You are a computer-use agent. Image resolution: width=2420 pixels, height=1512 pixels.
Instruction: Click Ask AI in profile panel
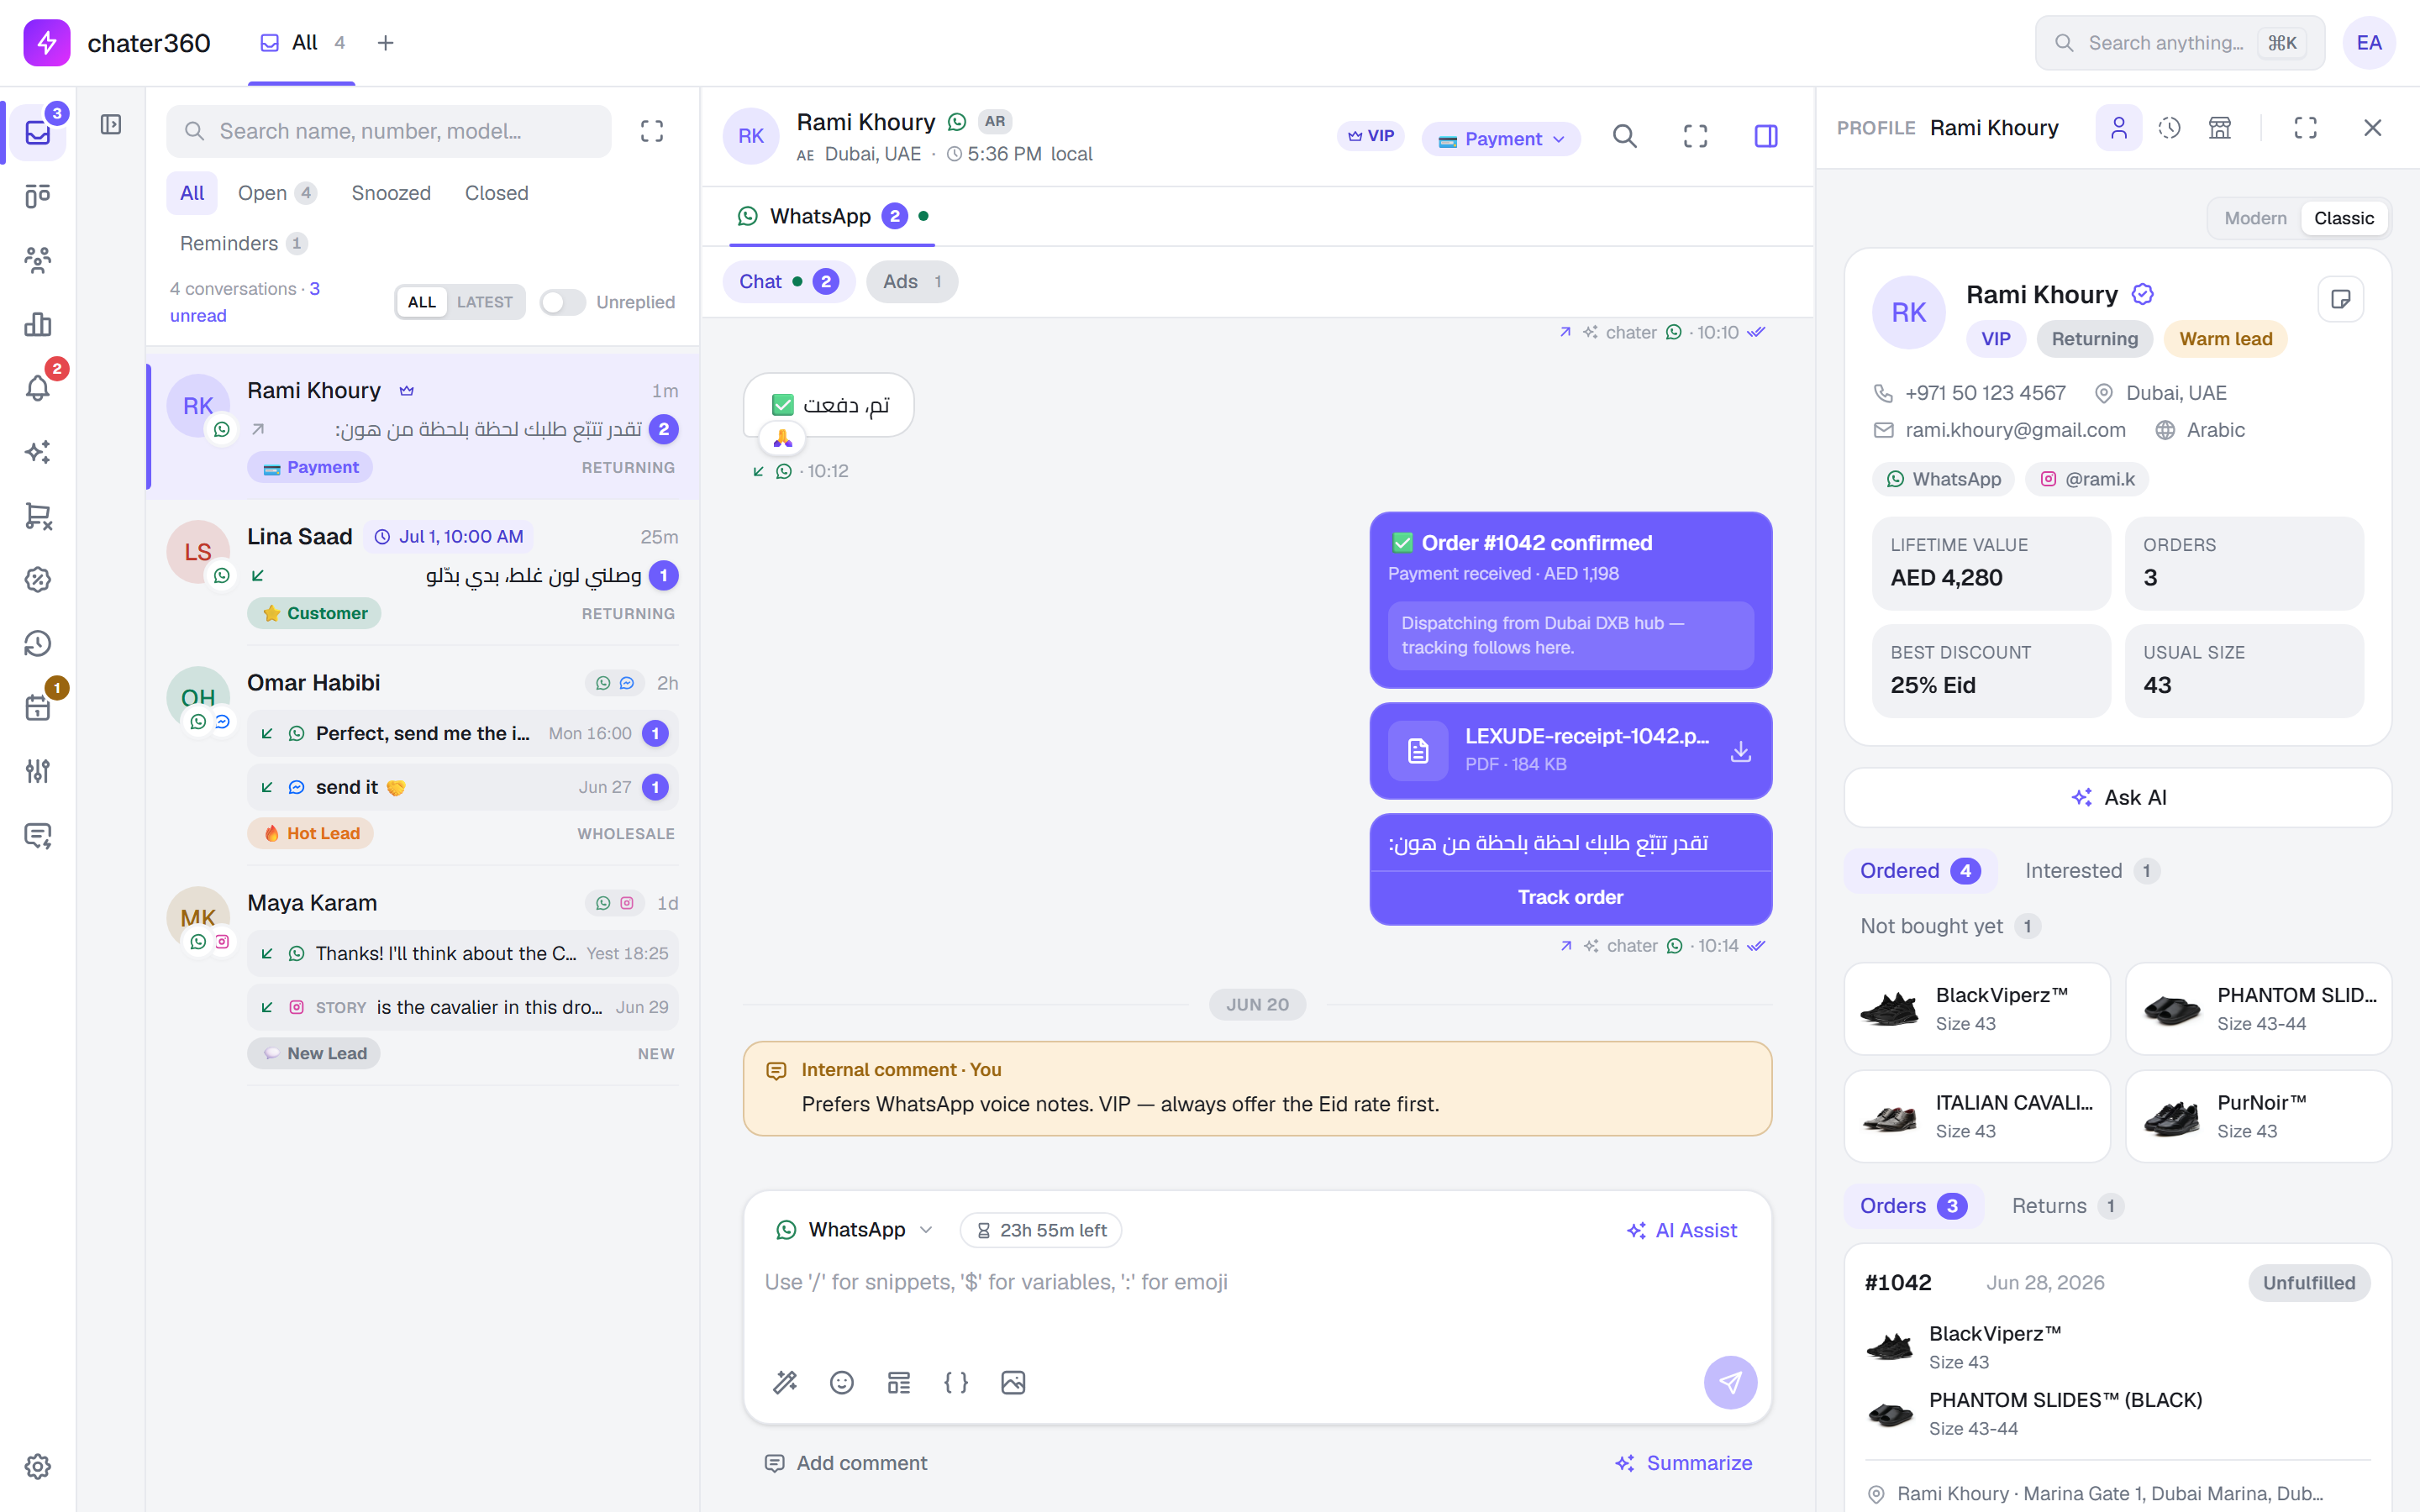[x=2118, y=797]
